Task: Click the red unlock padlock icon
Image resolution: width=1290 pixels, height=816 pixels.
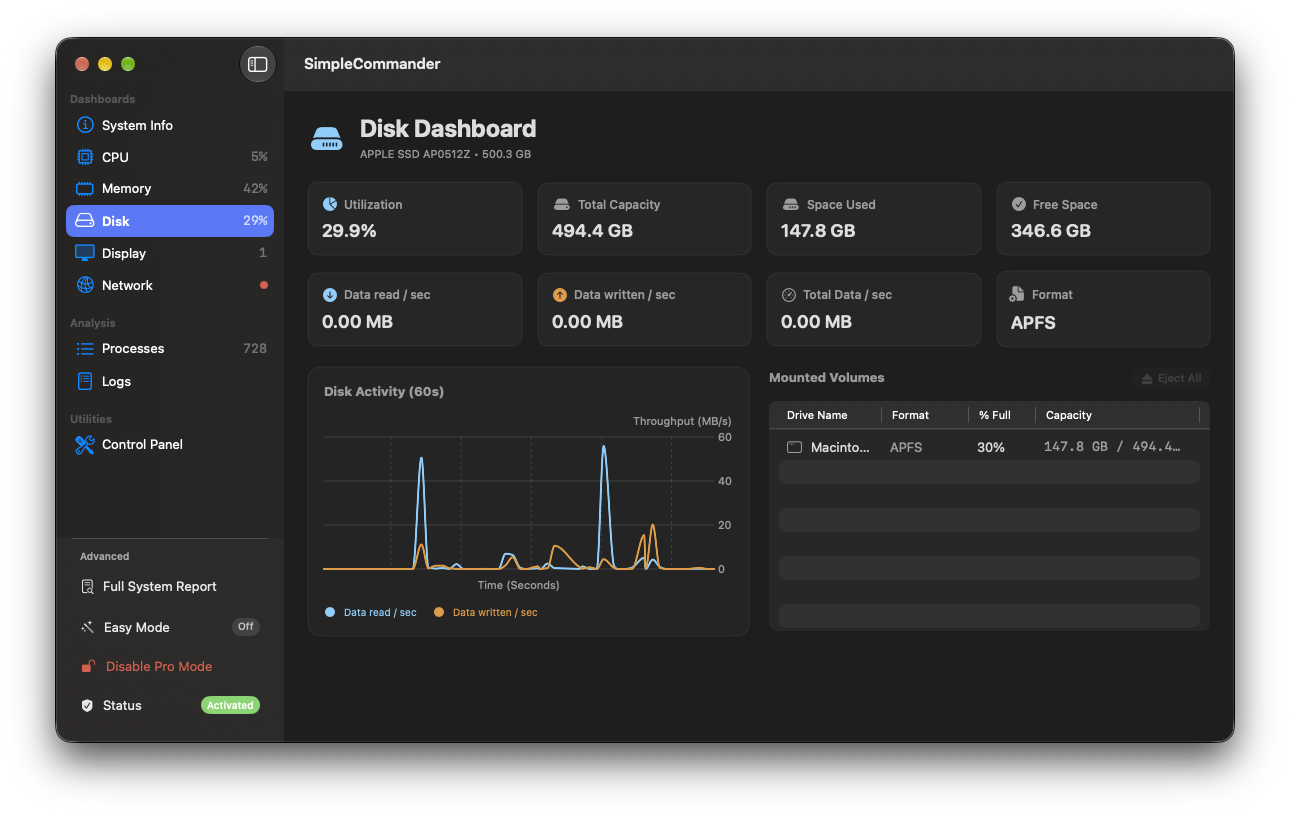Action: (x=87, y=666)
